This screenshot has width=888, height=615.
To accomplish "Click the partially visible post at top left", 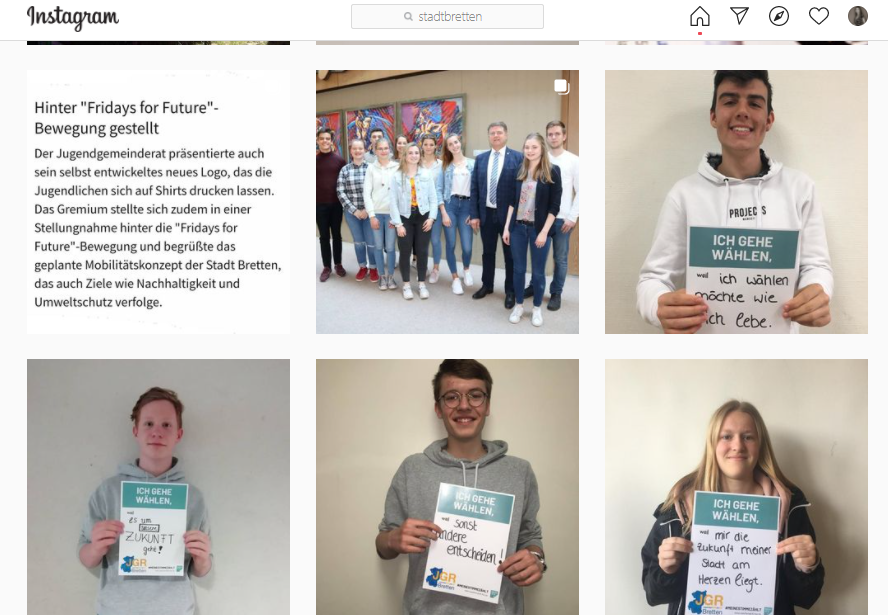I will (159, 42).
